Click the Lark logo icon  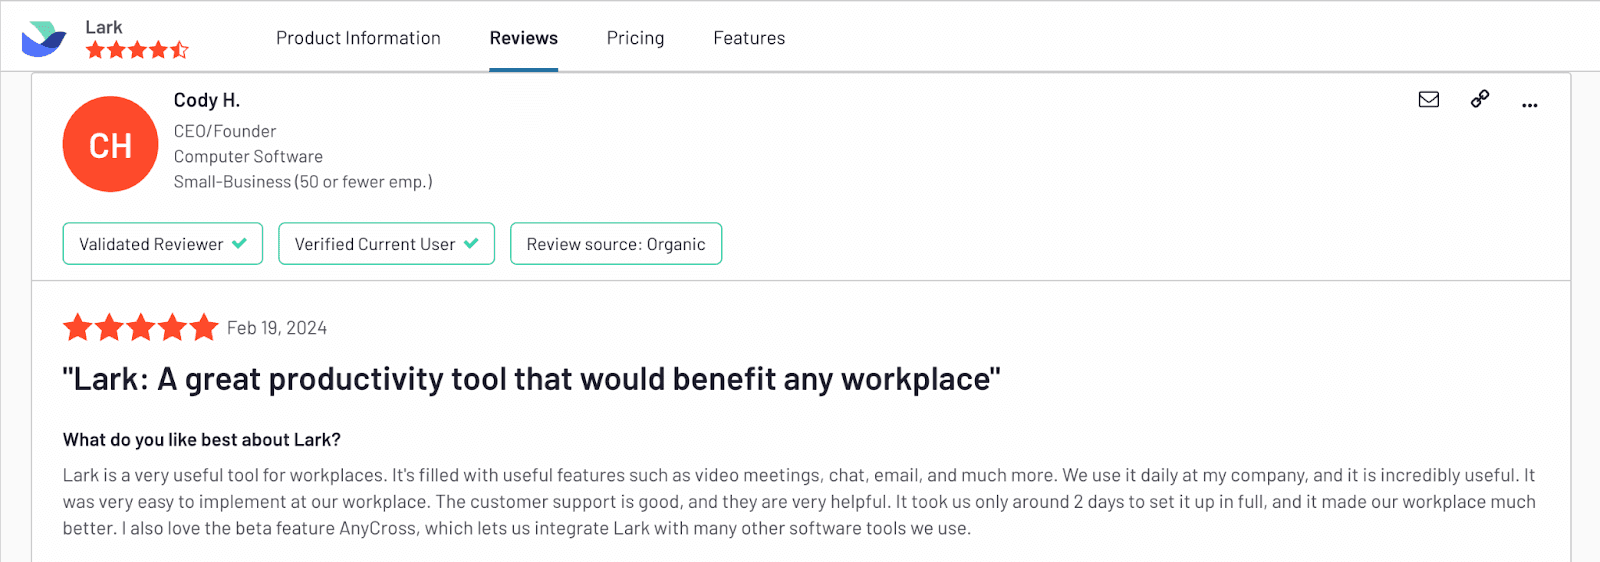(44, 38)
